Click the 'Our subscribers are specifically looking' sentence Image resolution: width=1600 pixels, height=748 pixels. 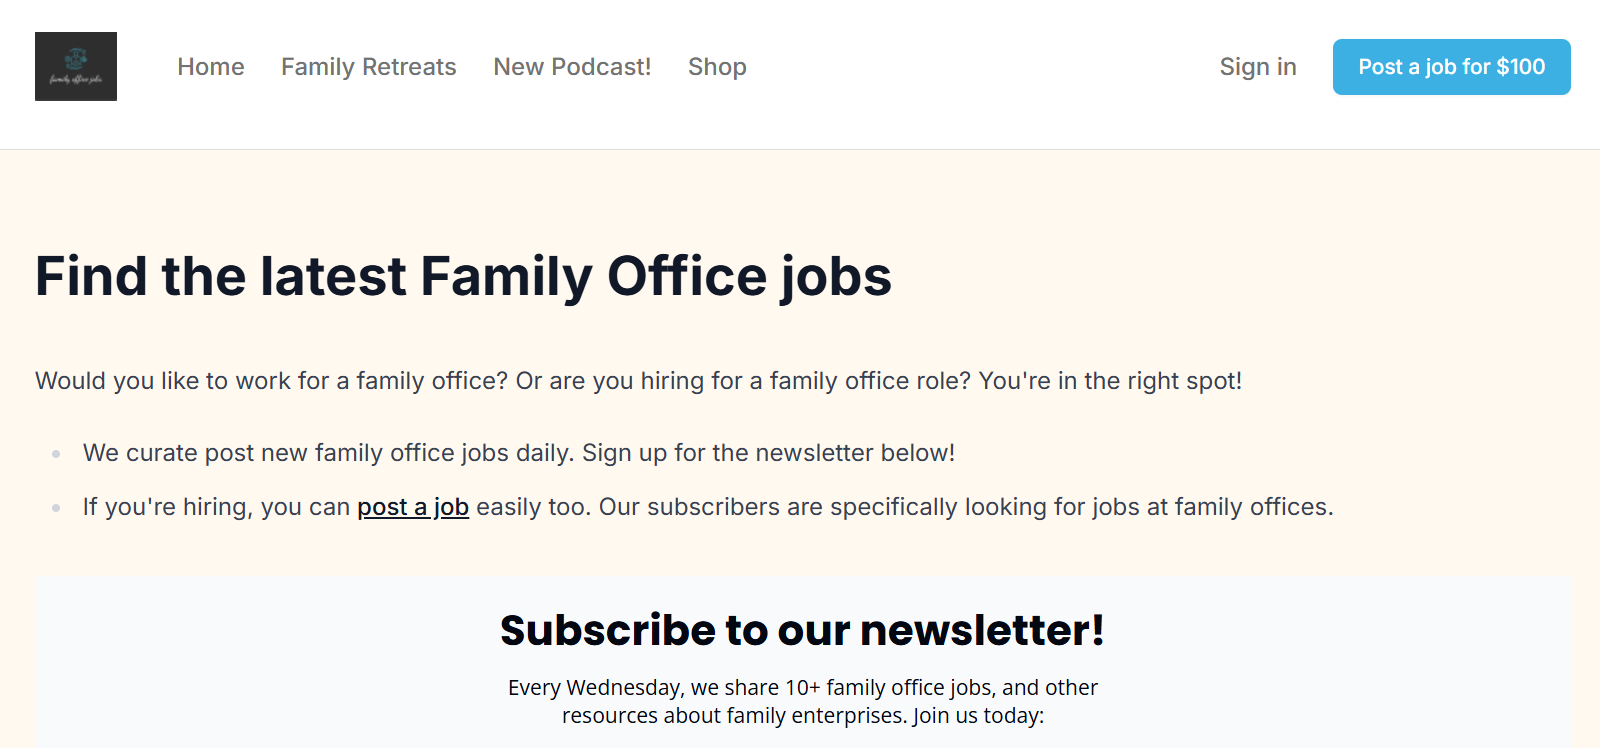(x=966, y=507)
